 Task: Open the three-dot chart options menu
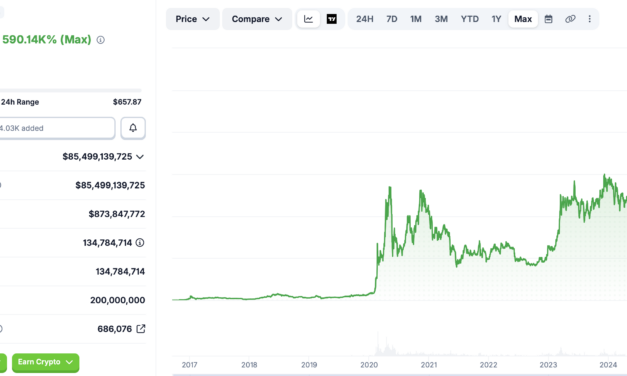coord(589,19)
